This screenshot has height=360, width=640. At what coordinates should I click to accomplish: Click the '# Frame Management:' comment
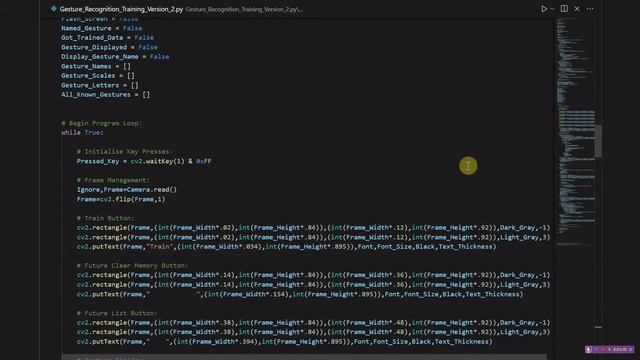click(113, 180)
